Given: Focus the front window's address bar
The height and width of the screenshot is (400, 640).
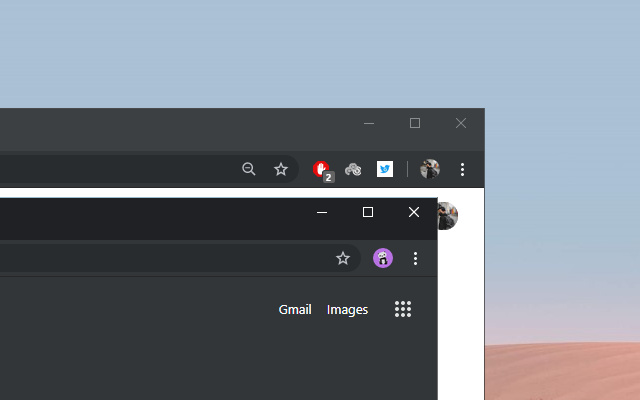Looking at the screenshot, I should [163, 258].
